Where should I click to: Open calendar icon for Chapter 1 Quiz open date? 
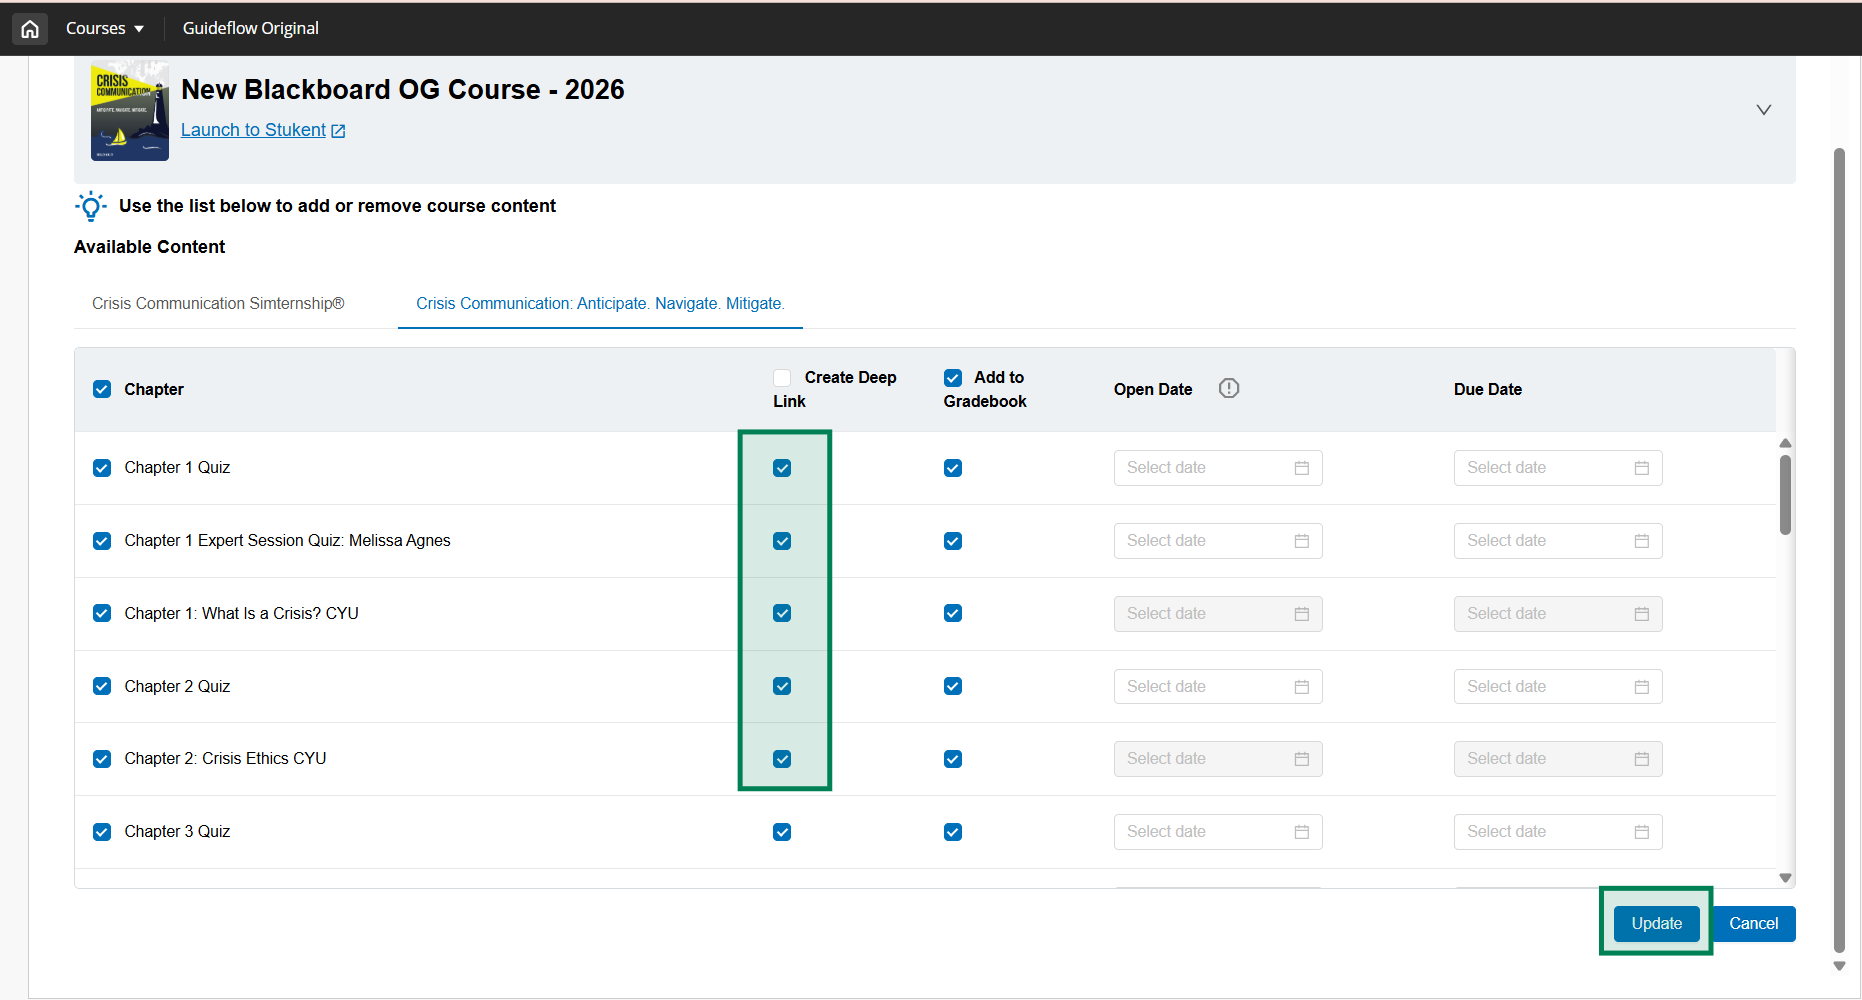(1301, 468)
